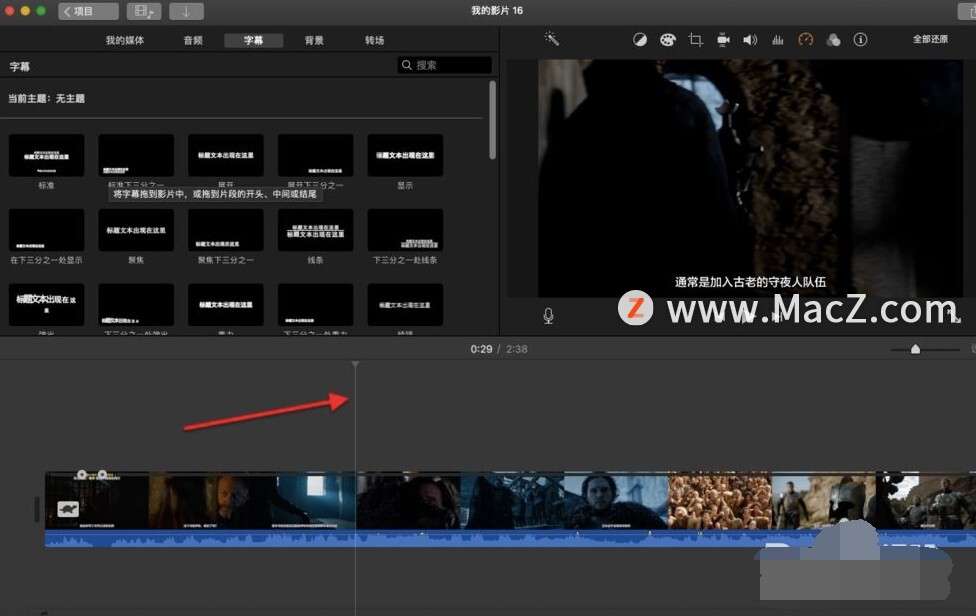Click the crowd scene frame in timeline
The width and height of the screenshot is (976, 616).
point(720,501)
